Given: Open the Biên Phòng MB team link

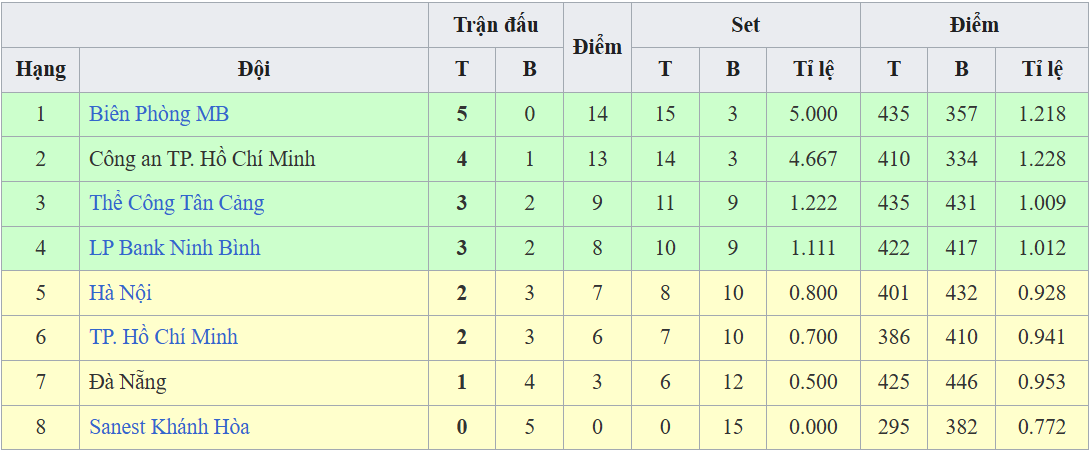Looking at the screenshot, I should pos(159,114).
